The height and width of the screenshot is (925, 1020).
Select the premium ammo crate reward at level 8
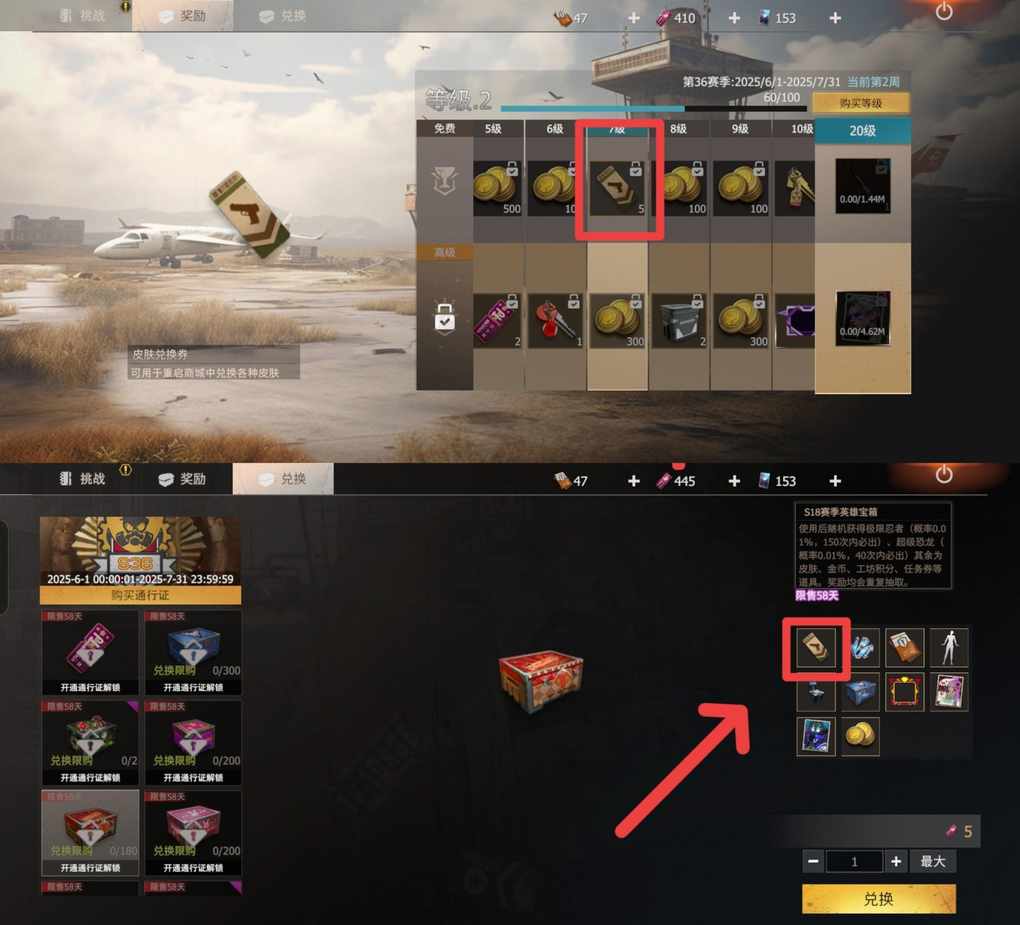678,321
